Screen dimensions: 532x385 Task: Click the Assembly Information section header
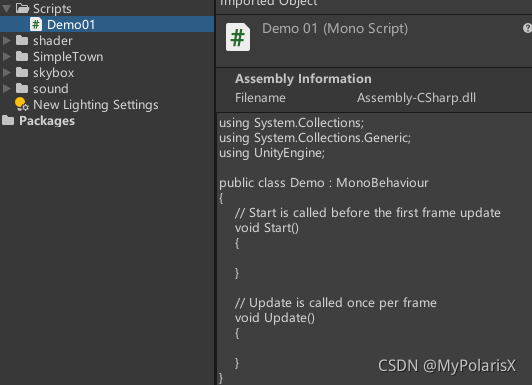pos(303,79)
